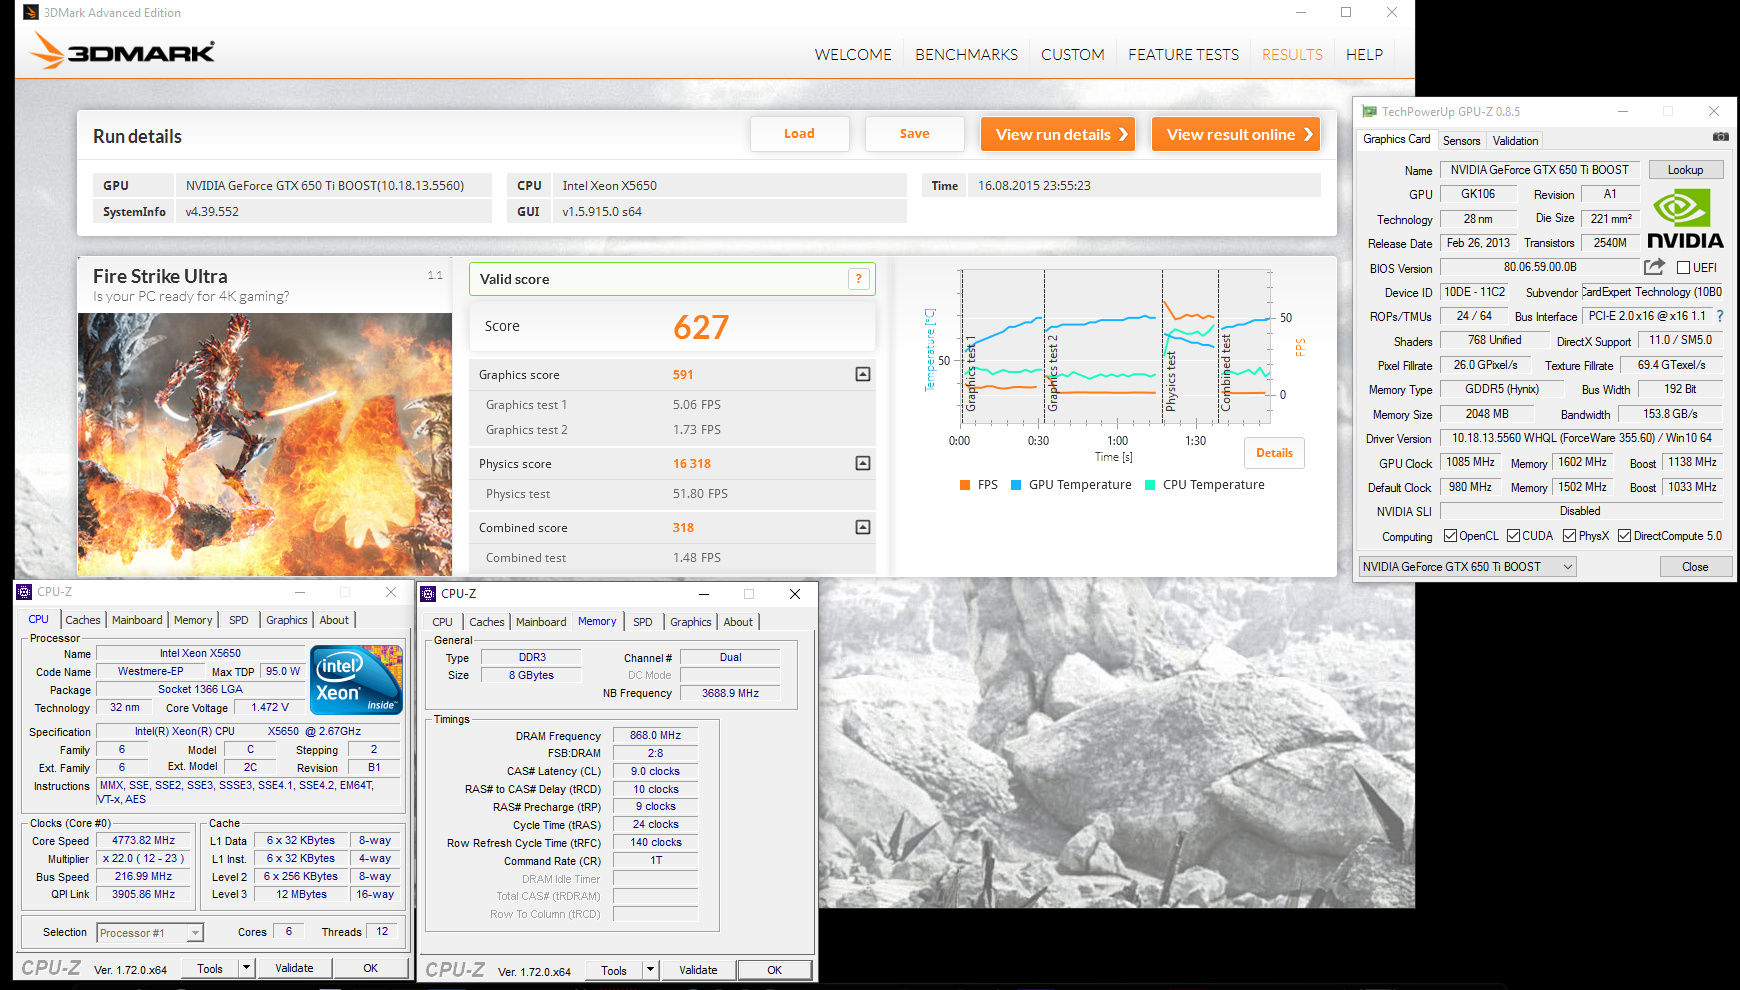Switch to Mainboard tab in left CPU-Z
1740x990 pixels.
[x=137, y=620]
